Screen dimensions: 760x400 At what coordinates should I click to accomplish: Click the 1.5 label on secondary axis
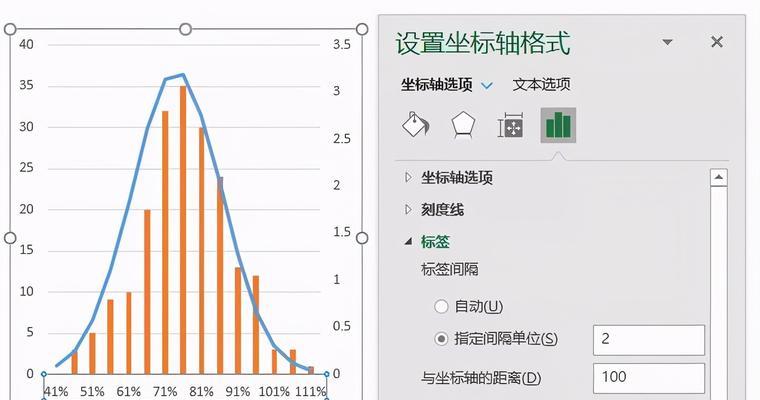341,232
